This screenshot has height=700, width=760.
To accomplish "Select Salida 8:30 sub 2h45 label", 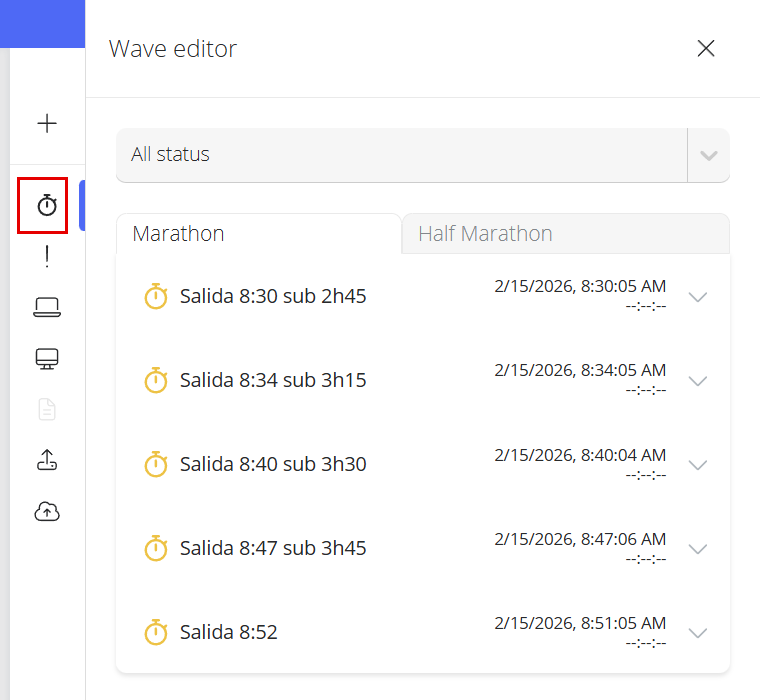I will [273, 296].
